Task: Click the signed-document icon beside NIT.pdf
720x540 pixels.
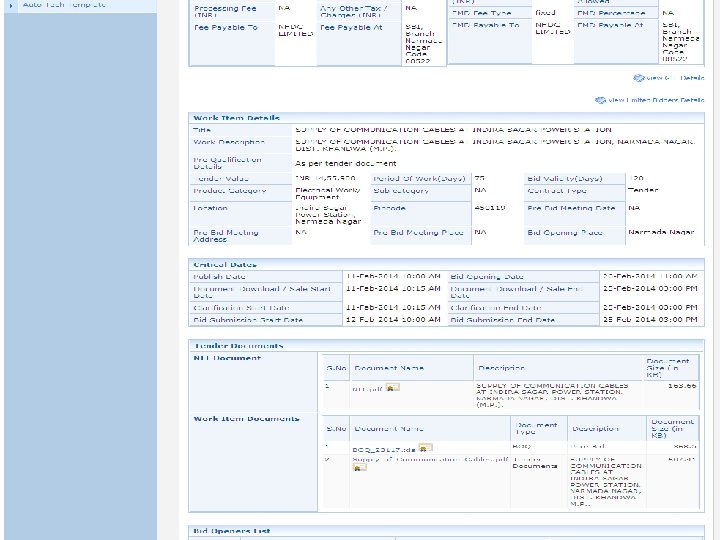Action: (x=392, y=388)
